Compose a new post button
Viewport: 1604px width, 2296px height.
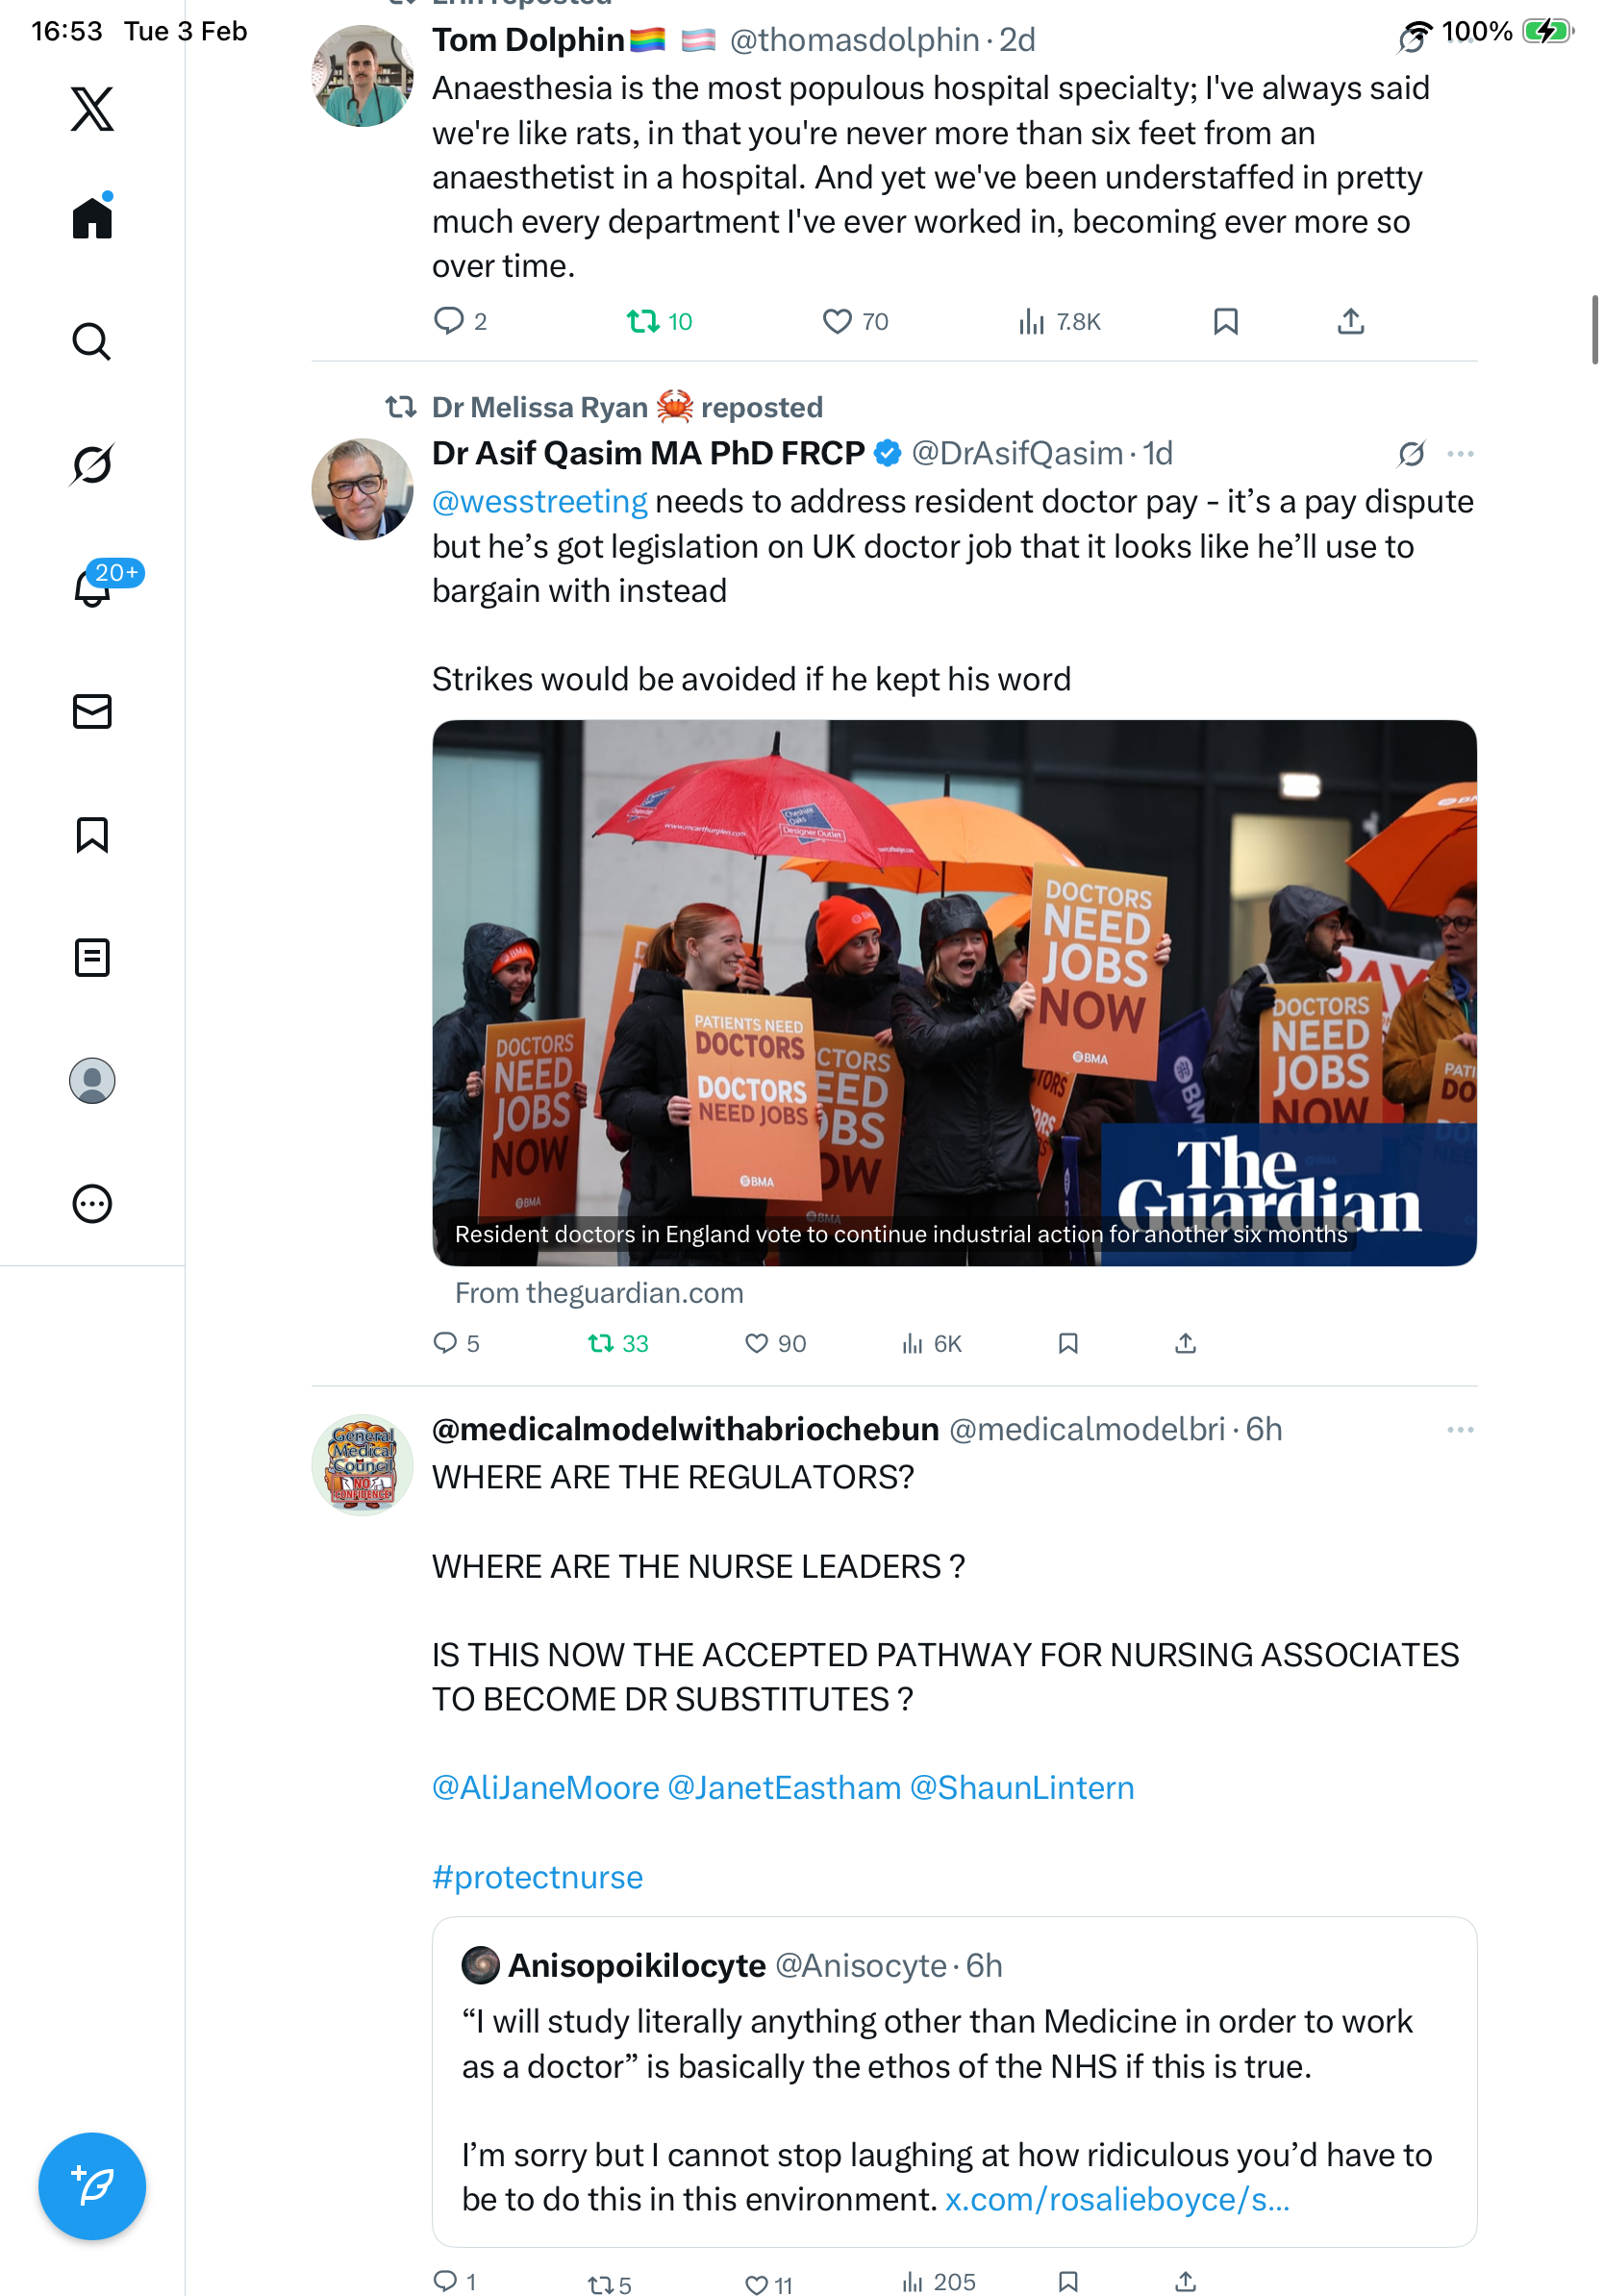(92, 2185)
